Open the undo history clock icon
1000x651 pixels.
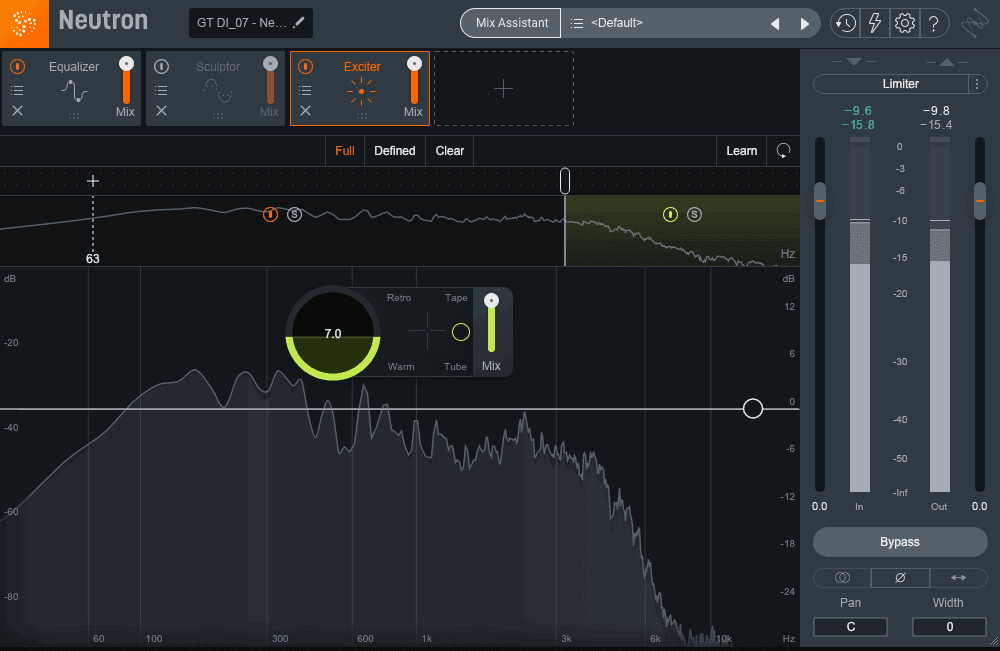pyautogui.click(x=846, y=24)
